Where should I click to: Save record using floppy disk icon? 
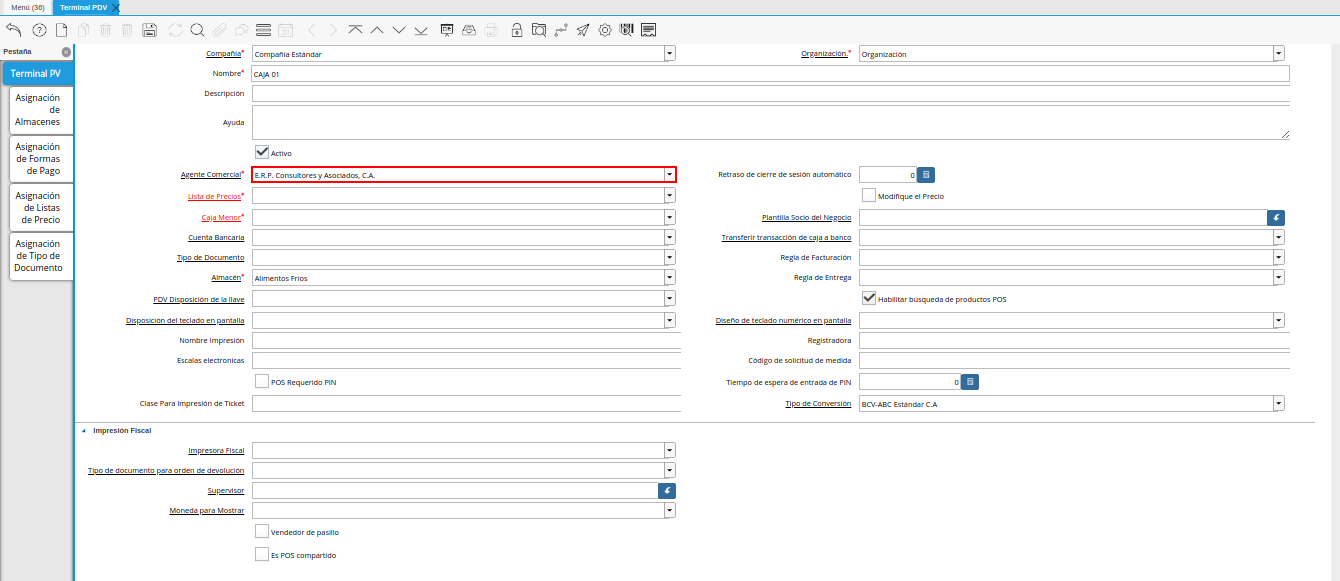click(149, 30)
